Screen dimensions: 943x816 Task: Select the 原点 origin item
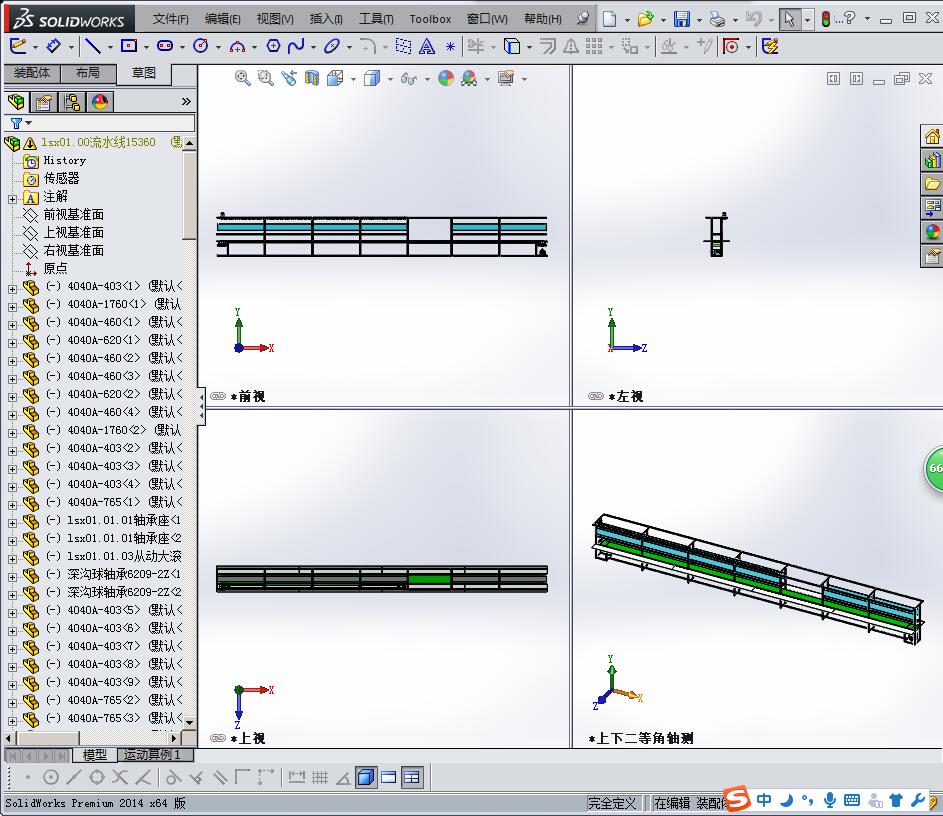(55, 268)
